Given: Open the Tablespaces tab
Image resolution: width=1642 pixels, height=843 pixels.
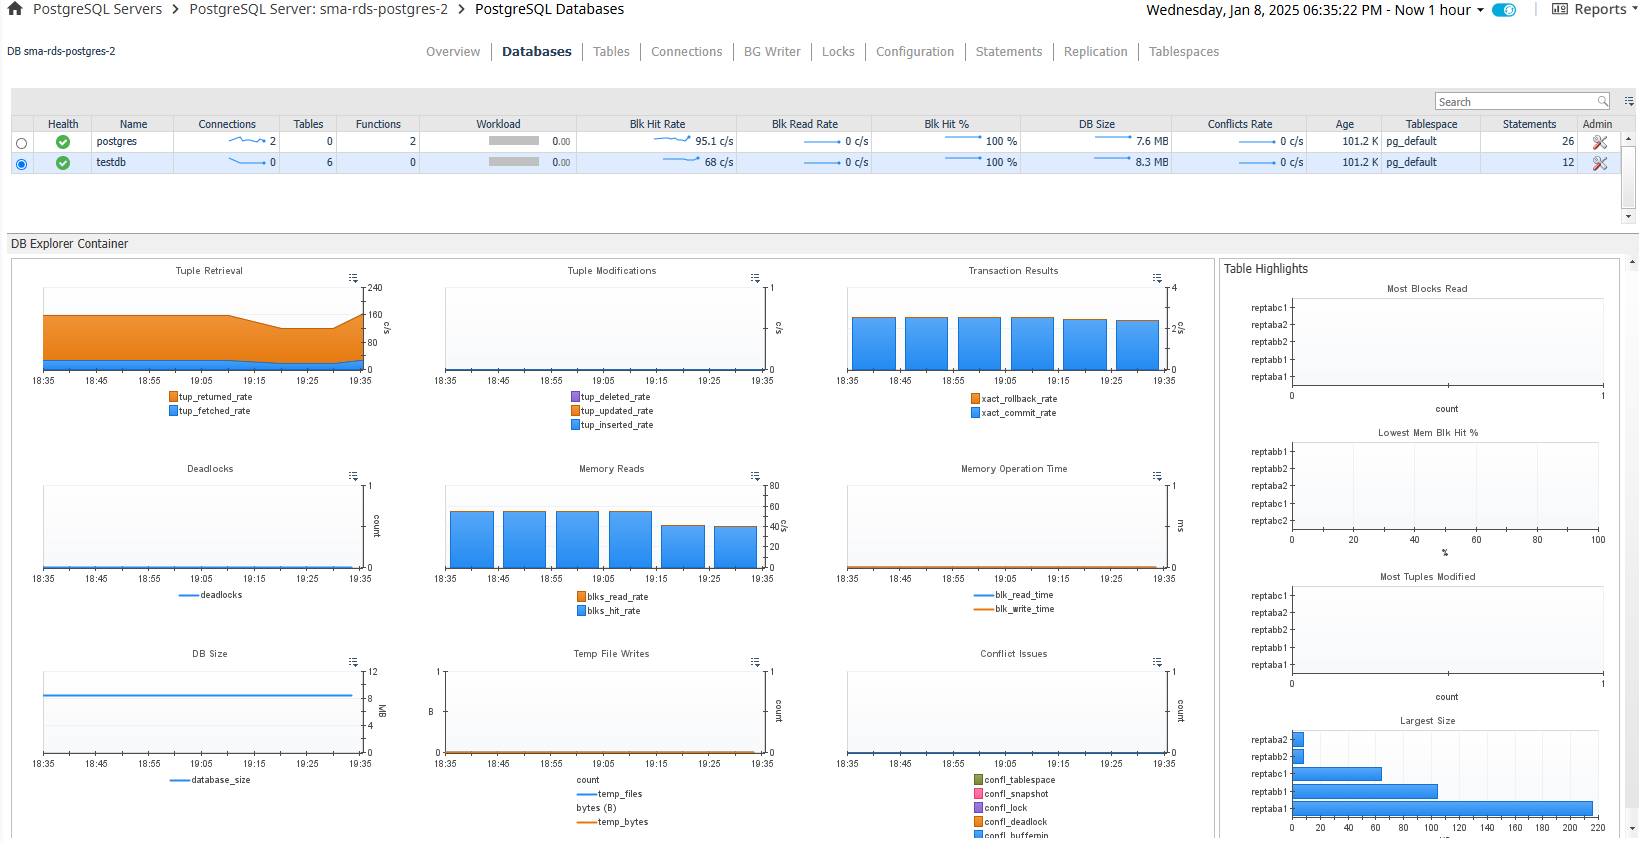Looking at the screenshot, I should [1184, 52].
